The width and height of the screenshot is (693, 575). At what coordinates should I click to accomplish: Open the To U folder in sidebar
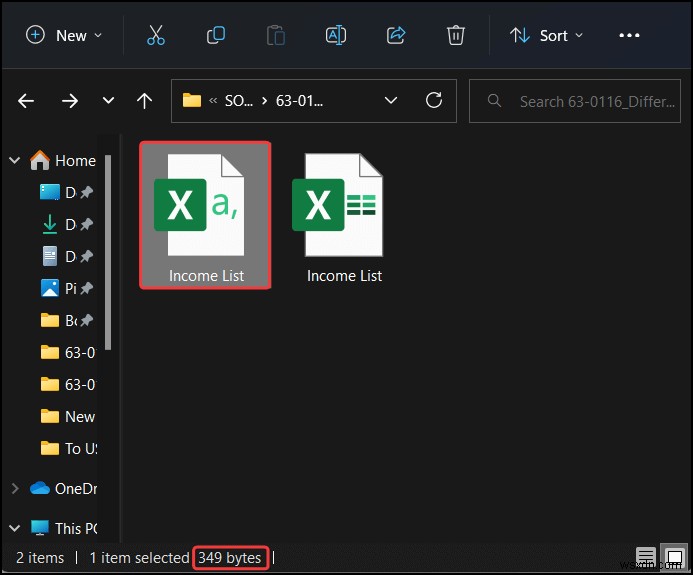click(x=68, y=448)
